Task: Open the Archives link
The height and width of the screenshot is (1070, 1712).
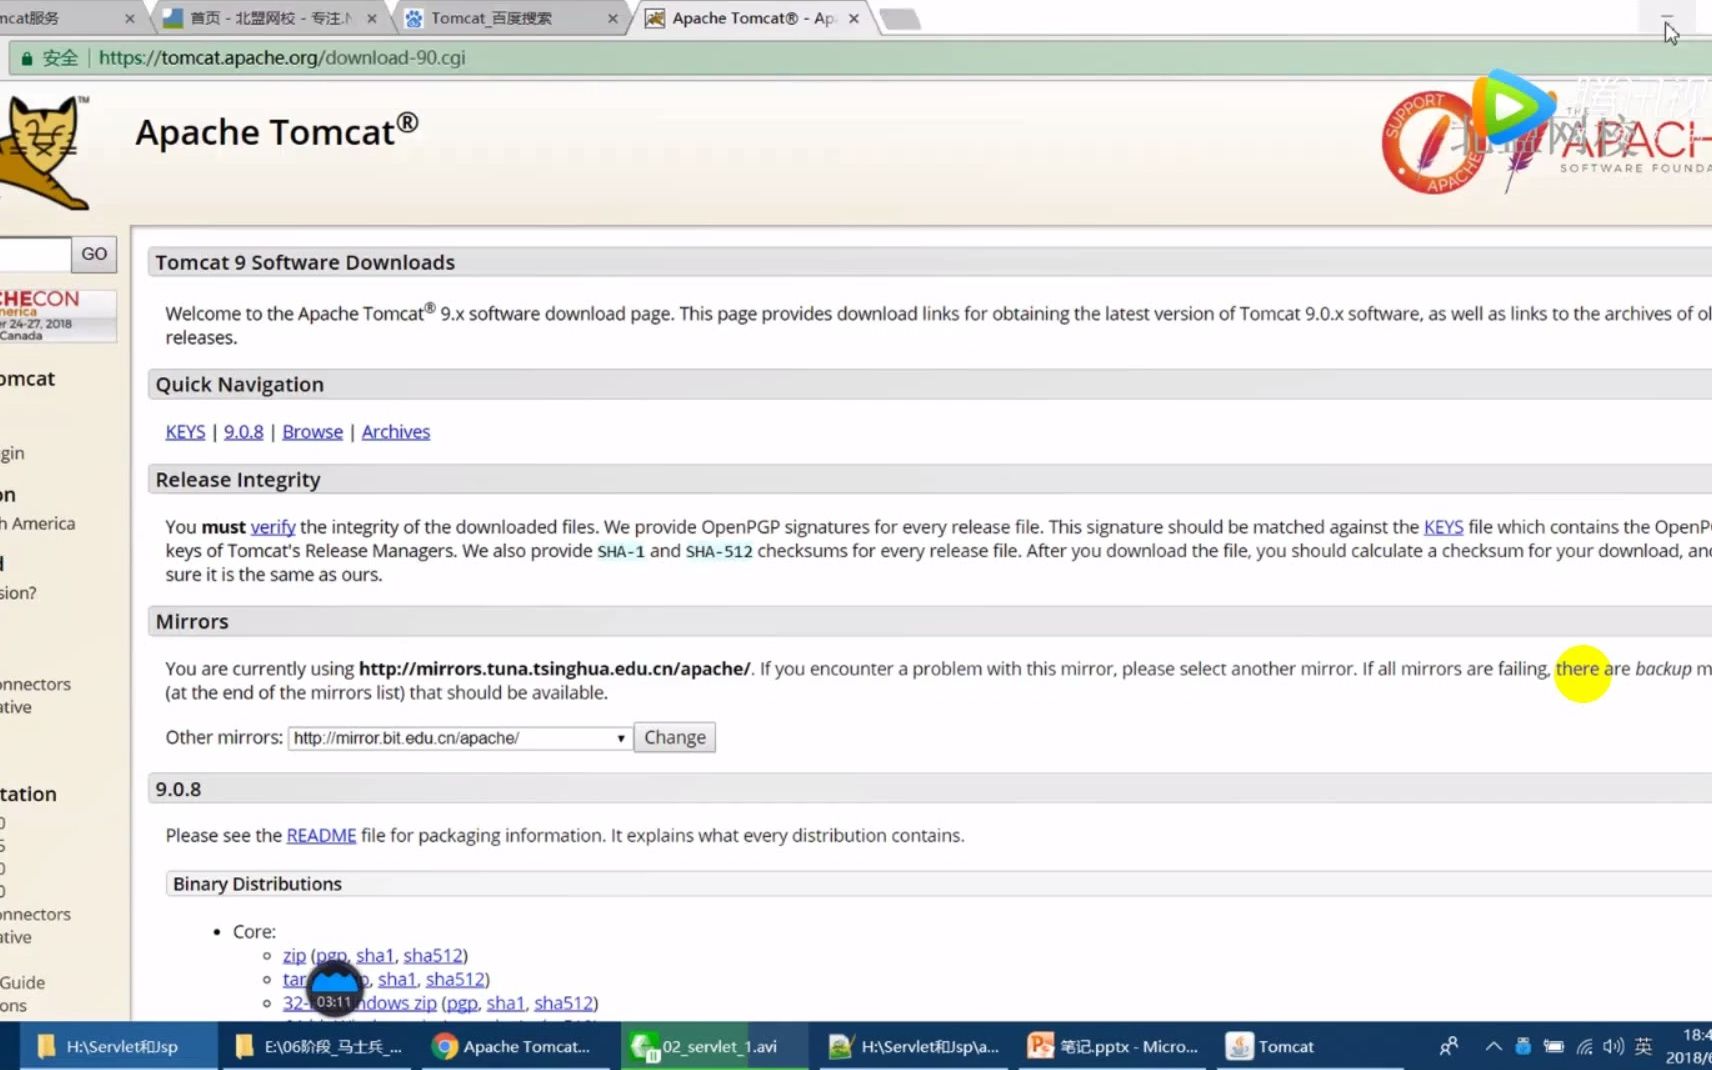Action: pos(396,432)
